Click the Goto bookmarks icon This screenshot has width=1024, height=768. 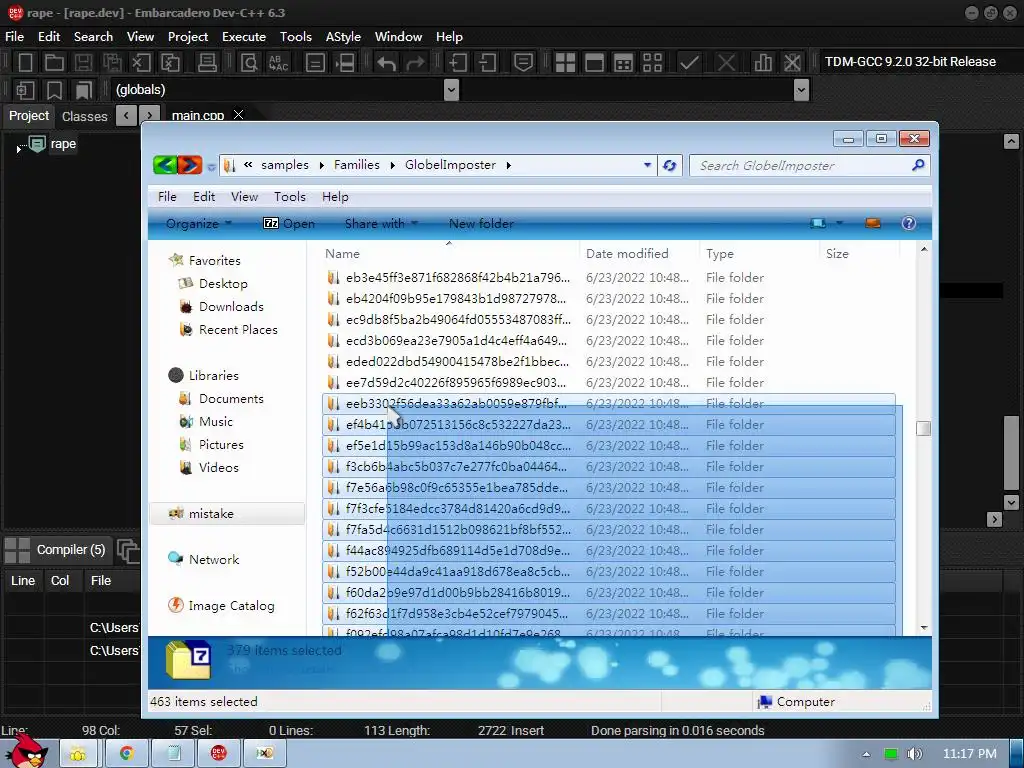[x=84, y=90]
